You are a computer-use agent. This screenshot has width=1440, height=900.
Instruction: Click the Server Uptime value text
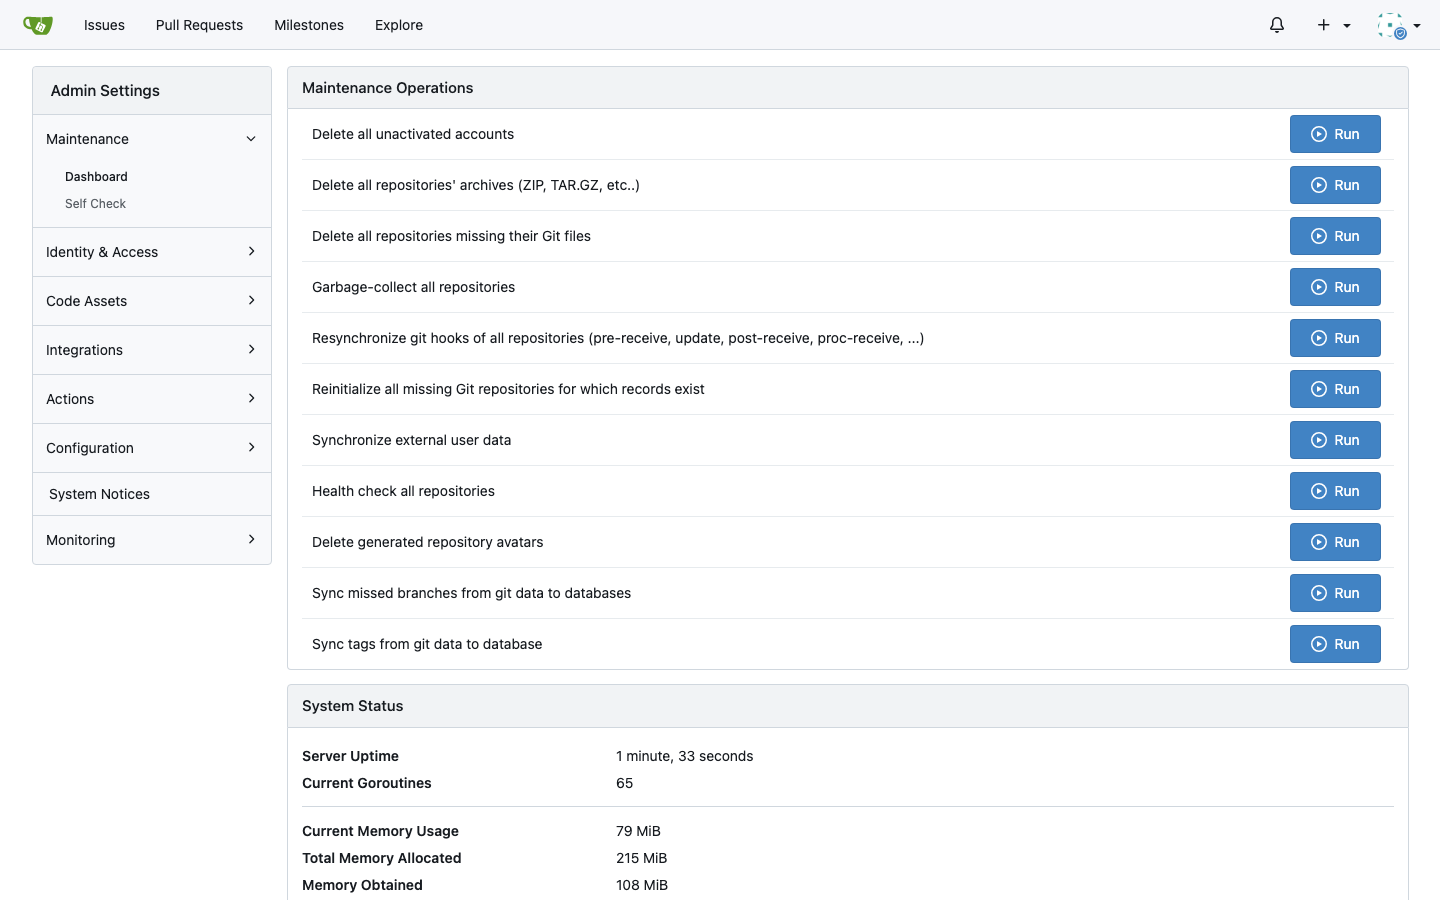[685, 756]
